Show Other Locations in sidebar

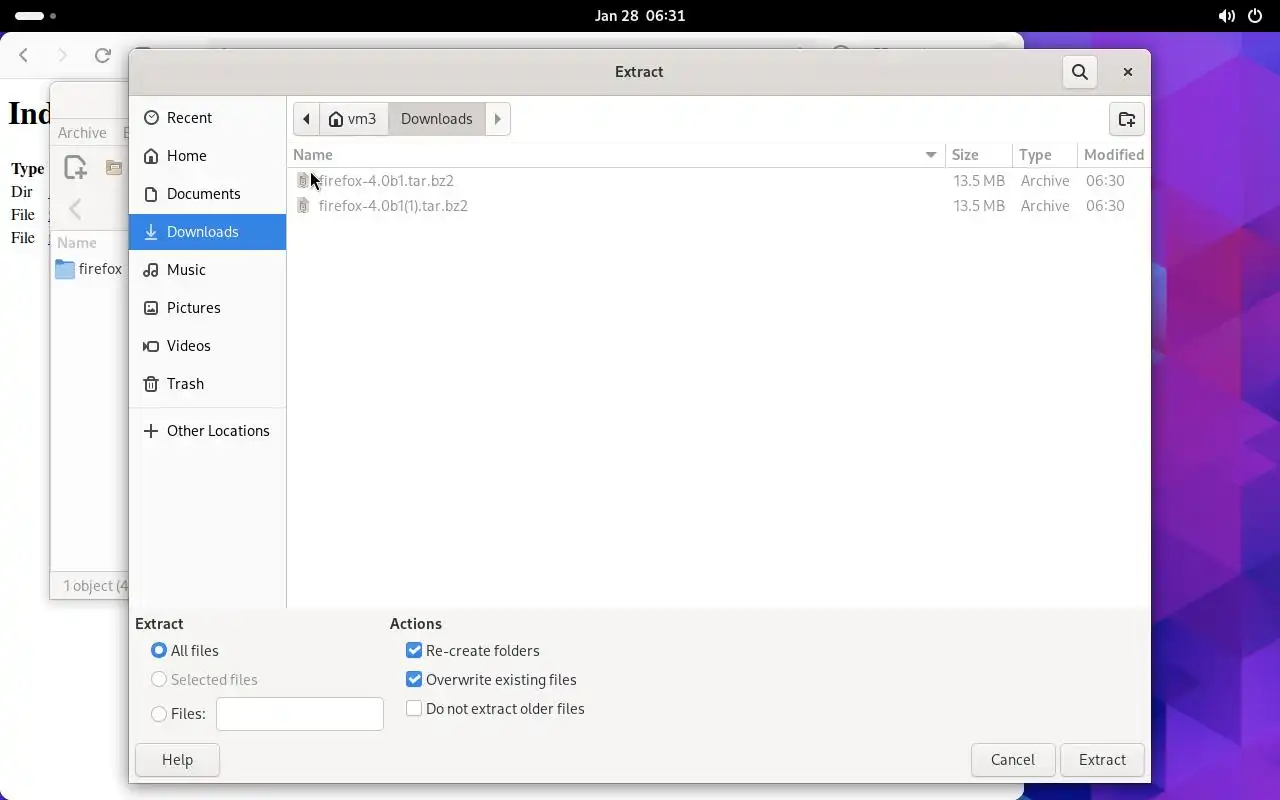pos(207,431)
